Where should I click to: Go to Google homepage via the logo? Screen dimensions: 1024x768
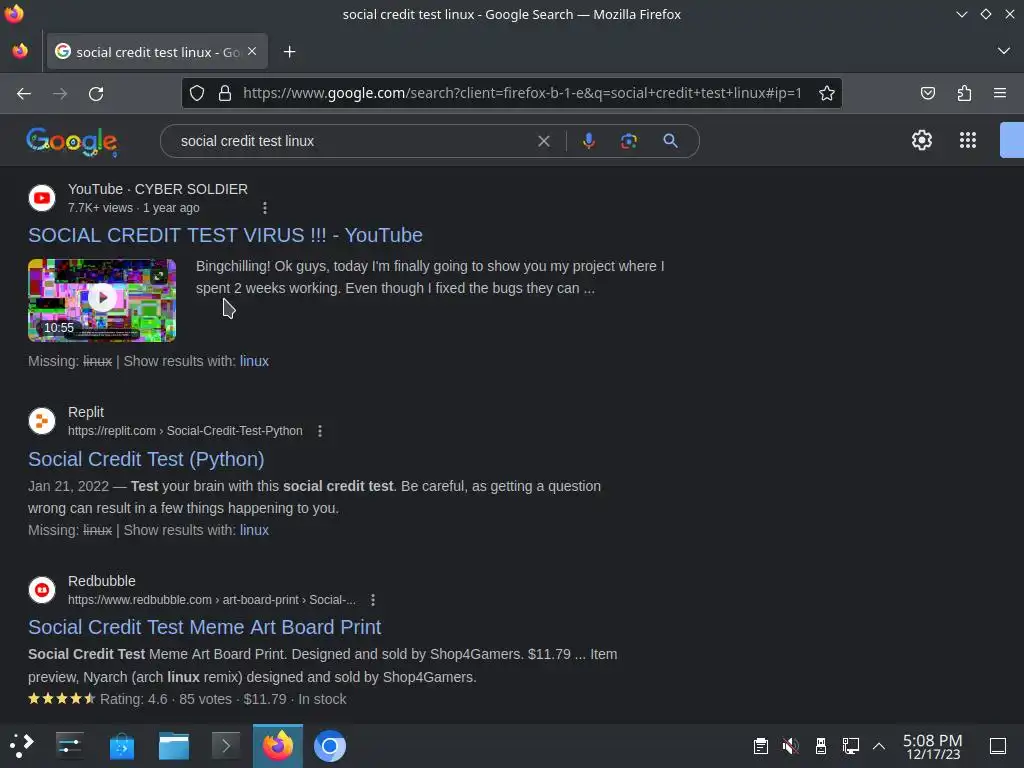(x=72, y=142)
